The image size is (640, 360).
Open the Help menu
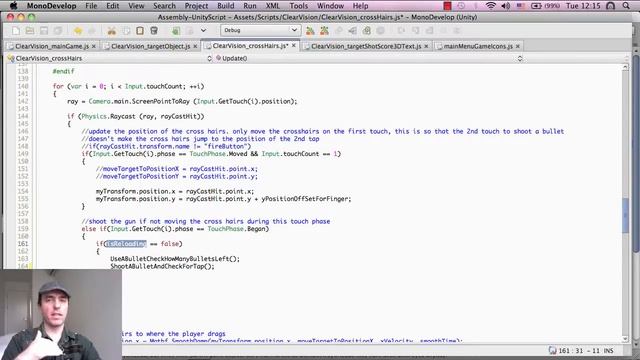[x=360, y=6]
